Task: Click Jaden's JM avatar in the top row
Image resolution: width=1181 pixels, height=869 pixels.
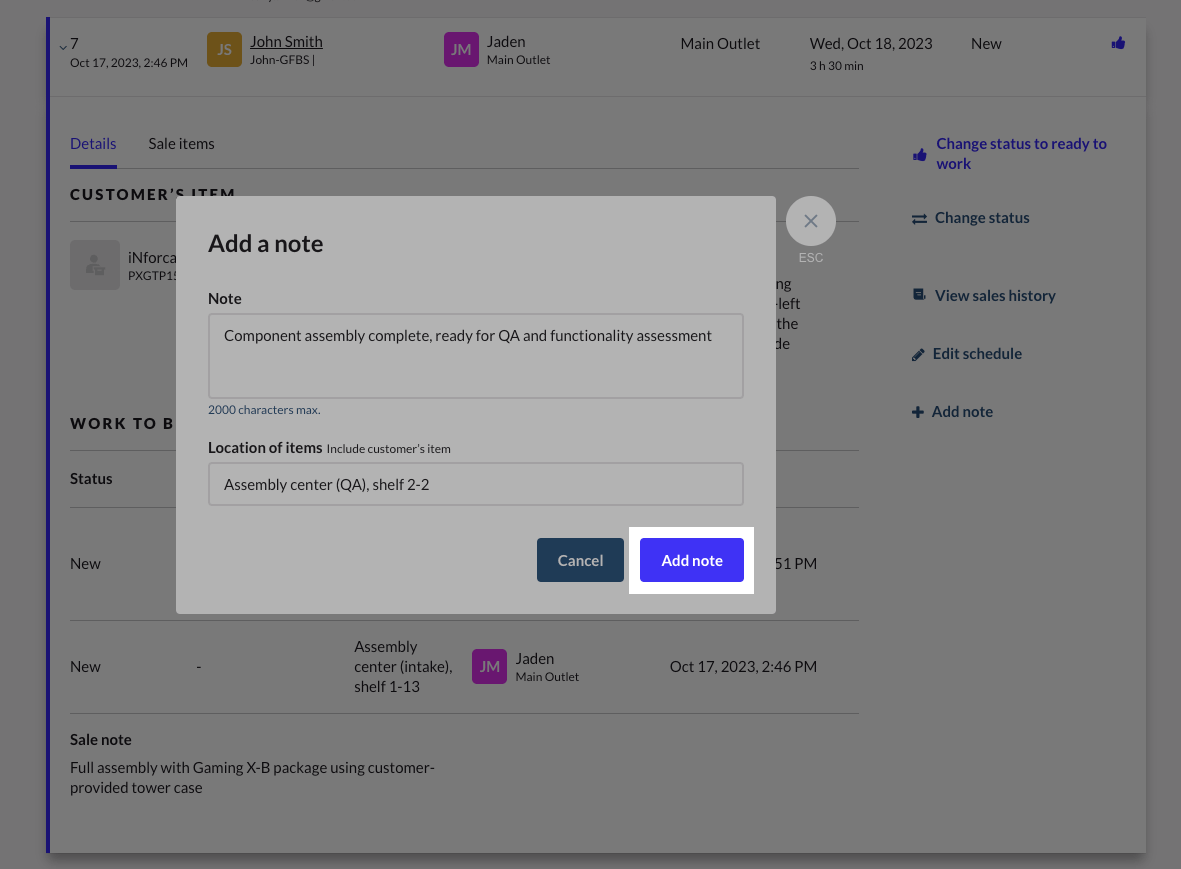Action: tap(461, 50)
